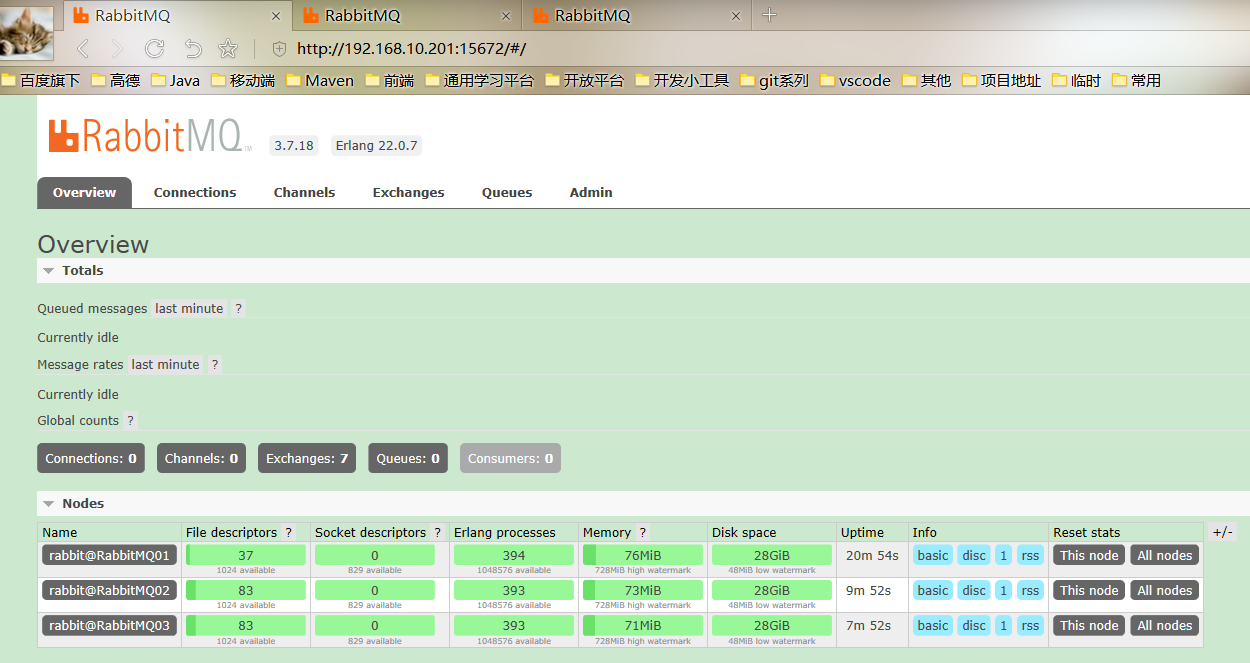Close the third RabbitMQ tab
The width and height of the screenshot is (1250, 663).
pyautogui.click(x=736, y=16)
